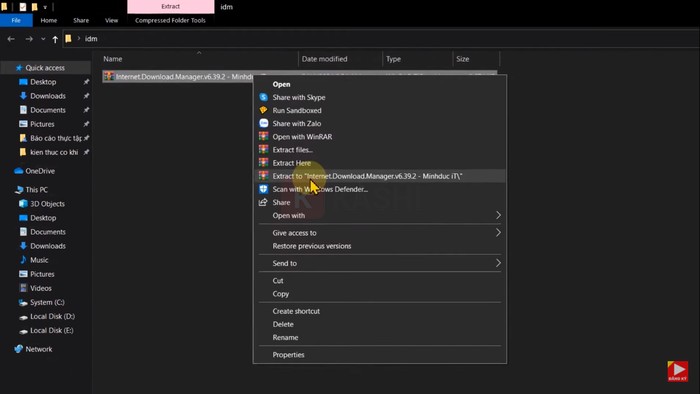Click the Windows Defender shield icon
The height and width of the screenshot is (394, 700).
263,189
